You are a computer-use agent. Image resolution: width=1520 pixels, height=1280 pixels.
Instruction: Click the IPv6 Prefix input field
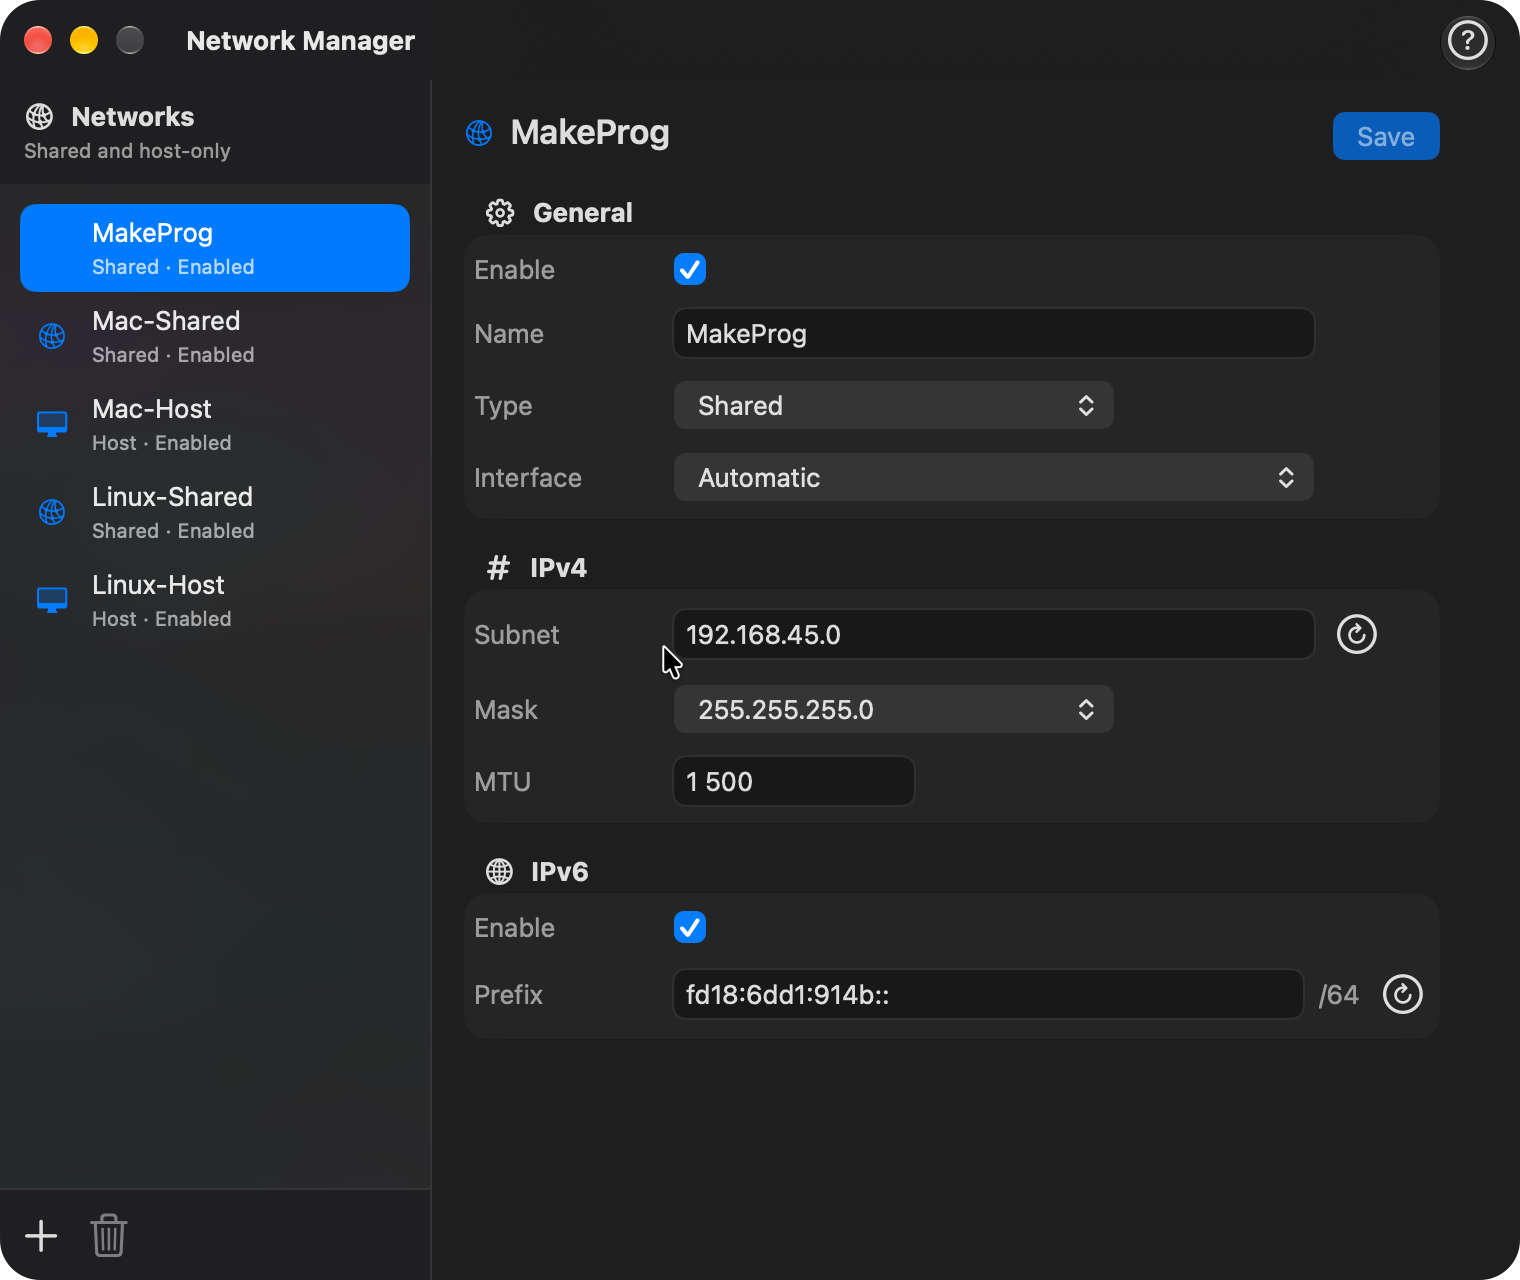click(988, 994)
